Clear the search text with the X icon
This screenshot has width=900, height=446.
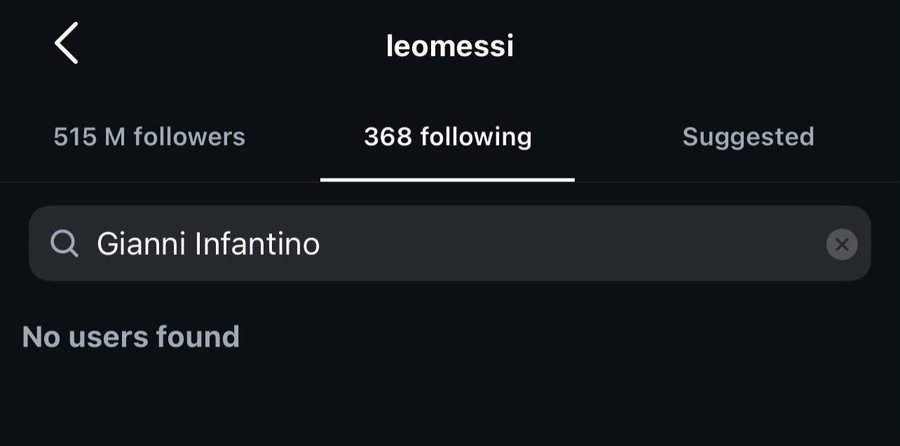[x=841, y=245]
